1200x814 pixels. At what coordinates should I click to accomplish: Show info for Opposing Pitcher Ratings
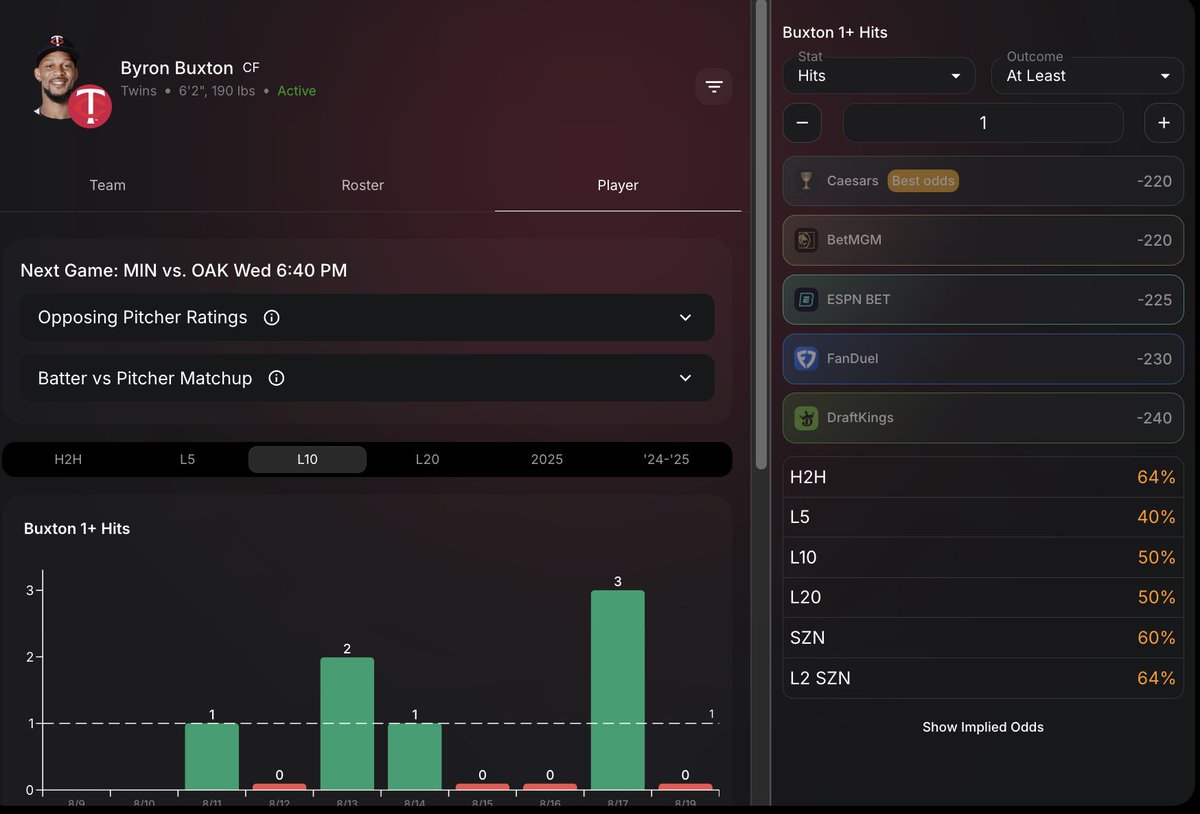pyautogui.click(x=271, y=317)
